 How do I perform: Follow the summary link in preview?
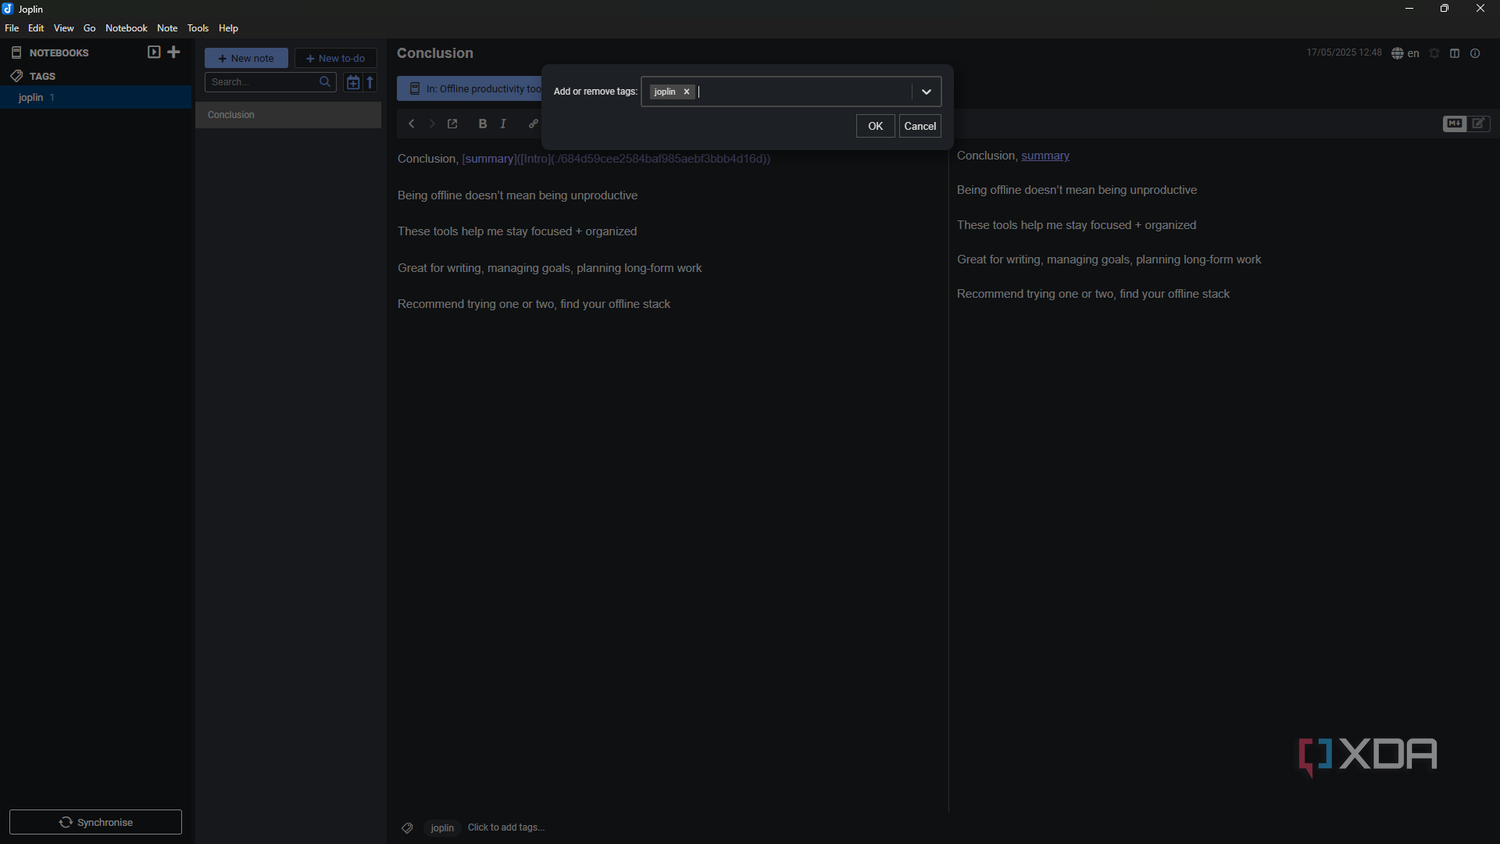(1045, 156)
